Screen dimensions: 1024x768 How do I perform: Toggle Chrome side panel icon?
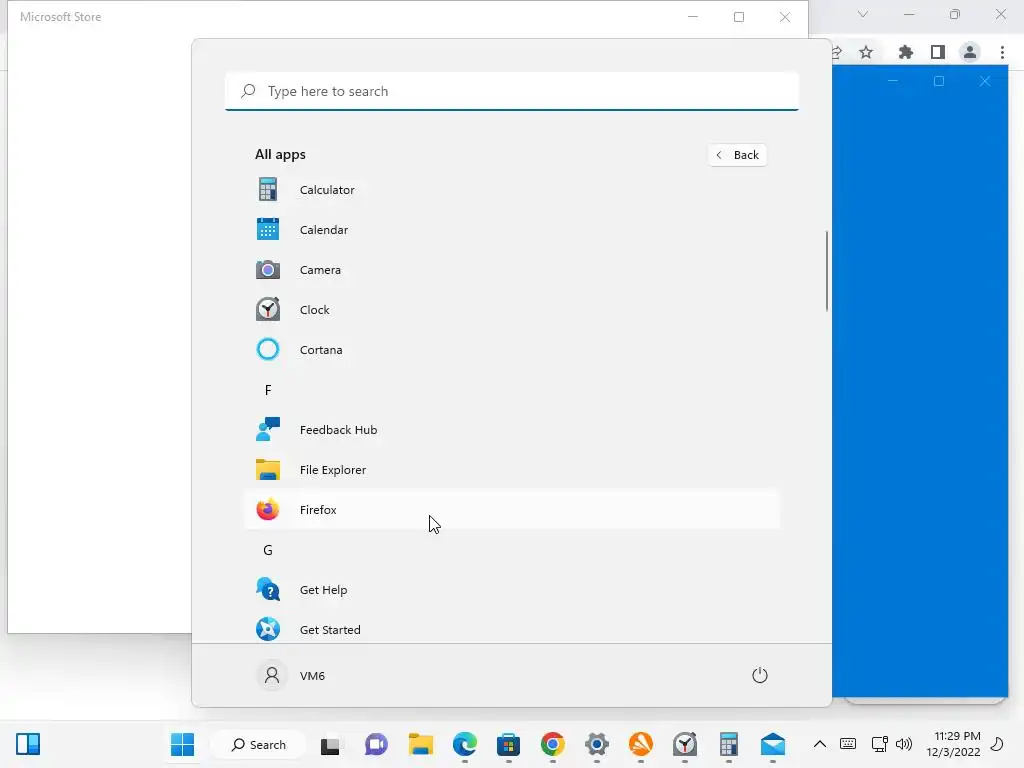(x=938, y=52)
